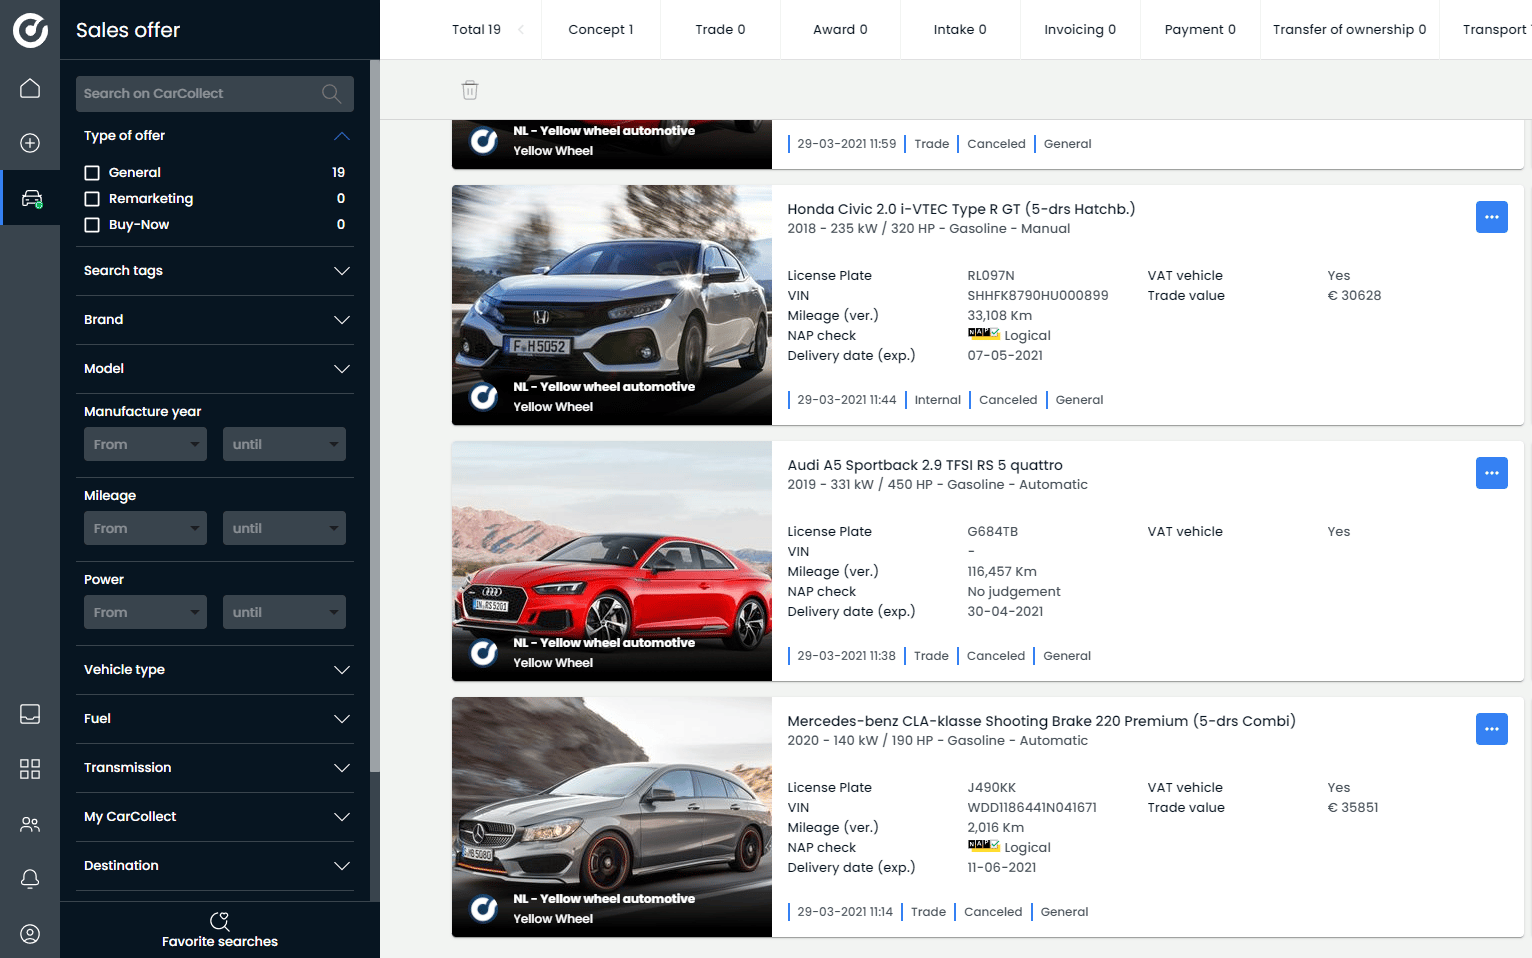Click VIN SHHFK8790HU000899 value
The height and width of the screenshot is (958, 1532).
(1038, 296)
